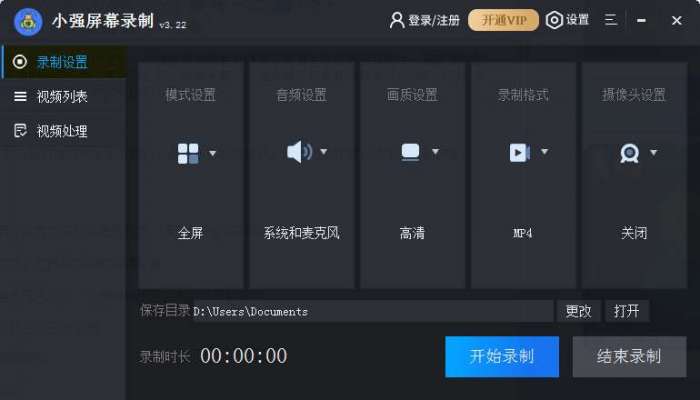This screenshot has height=400, width=700.
Task: Click the 00:00:00 recording timer
Action: pos(244,356)
